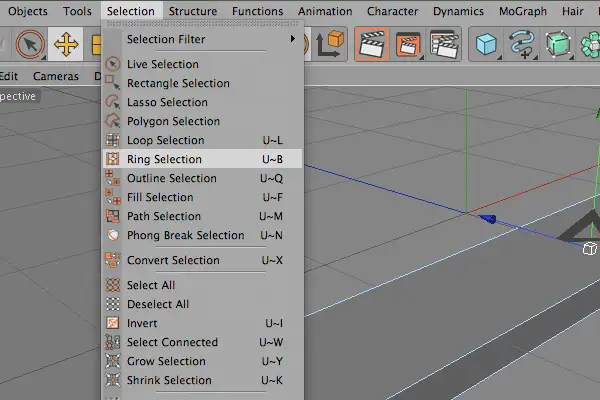
Task: Open the viewport Cameras menu
Action: (x=56, y=76)
